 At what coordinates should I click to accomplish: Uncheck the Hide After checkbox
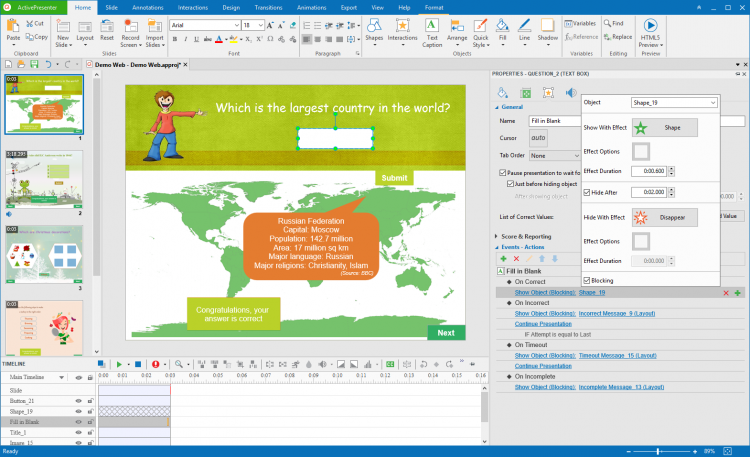tap(587, 192)
